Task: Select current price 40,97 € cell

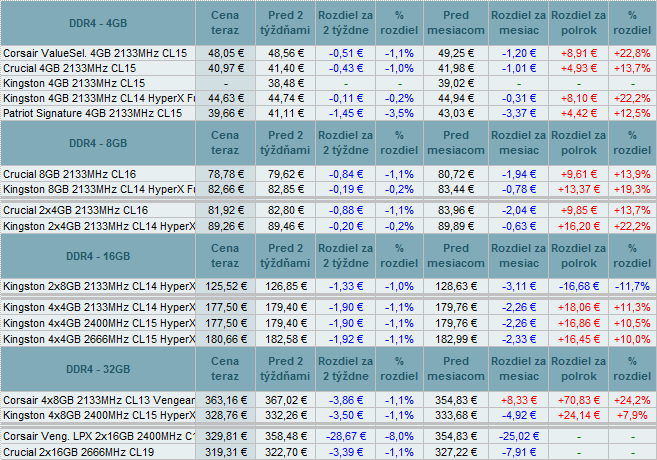Action: [x=226, y=68]
